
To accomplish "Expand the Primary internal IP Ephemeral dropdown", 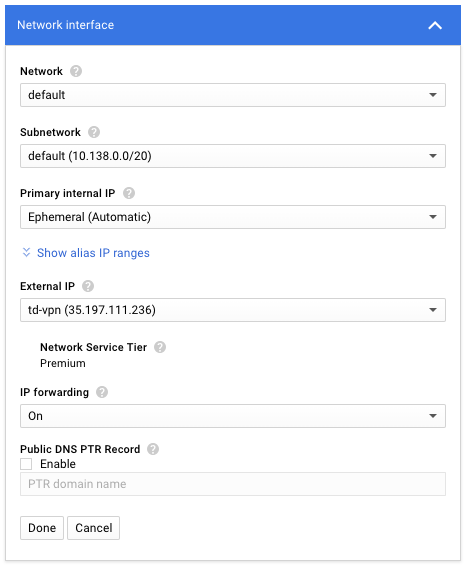I will point(233,217).
